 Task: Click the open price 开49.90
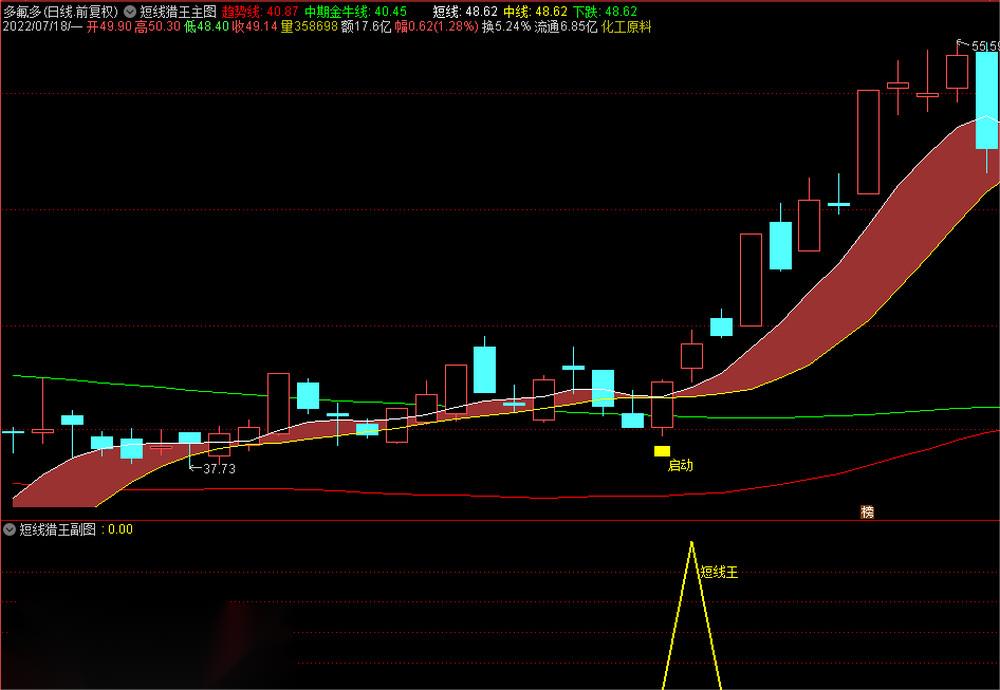click(x=109, y=27)
